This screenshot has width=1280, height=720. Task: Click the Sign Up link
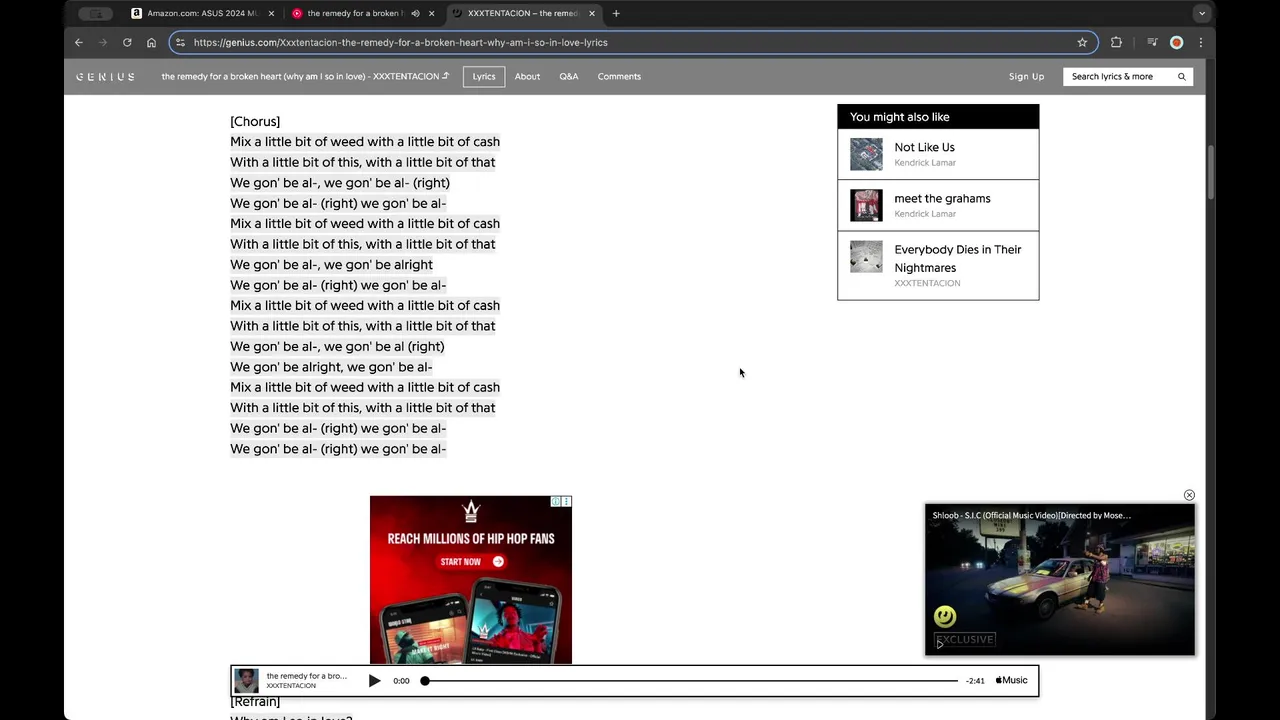click(1026, 76)
